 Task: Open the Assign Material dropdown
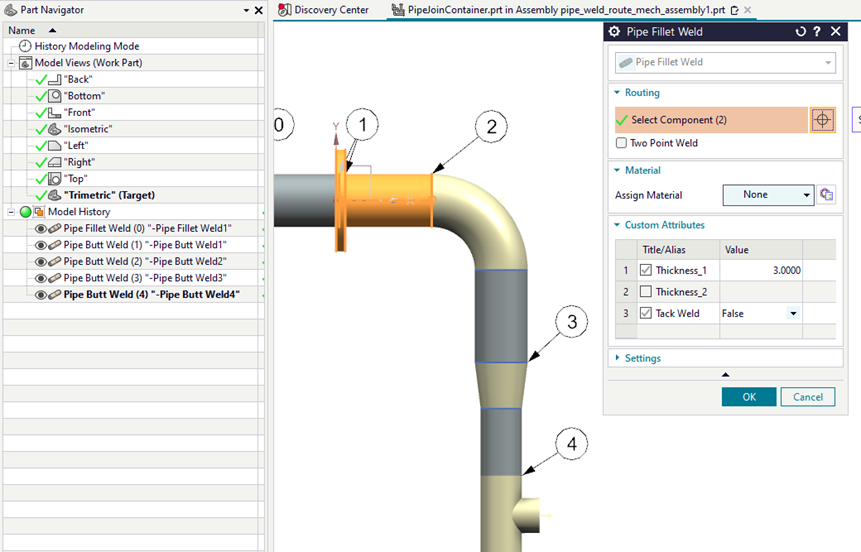click(768, 195)
